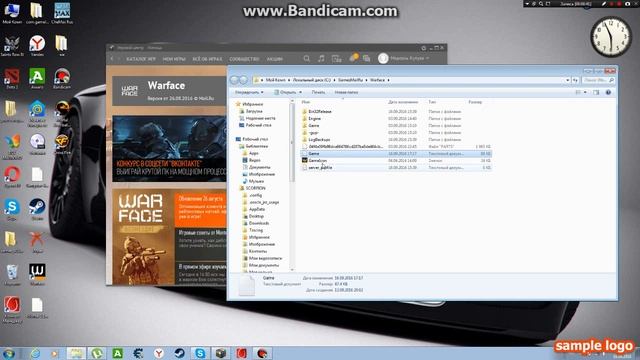Screen dimensions: 640x360
Task: Sort by the Имя column header
Action: pos(306,102)
